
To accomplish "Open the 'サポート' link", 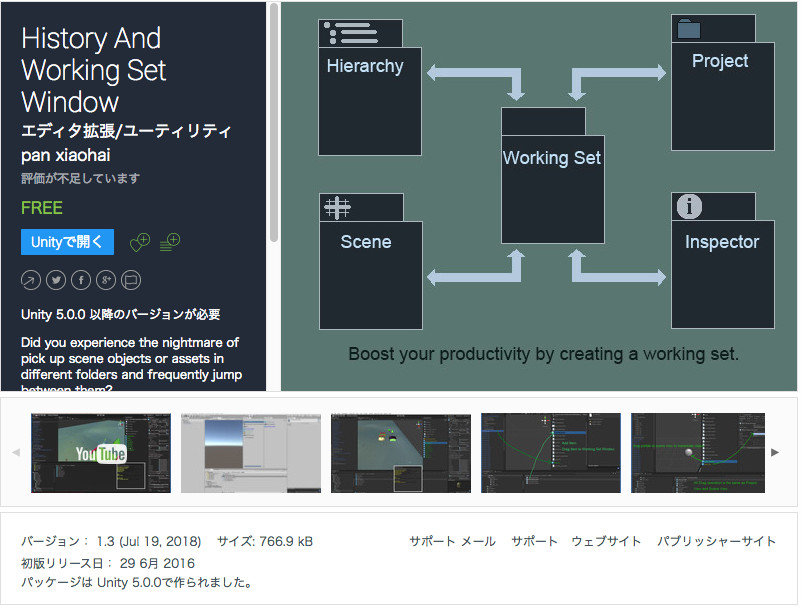I will point(534,541).
